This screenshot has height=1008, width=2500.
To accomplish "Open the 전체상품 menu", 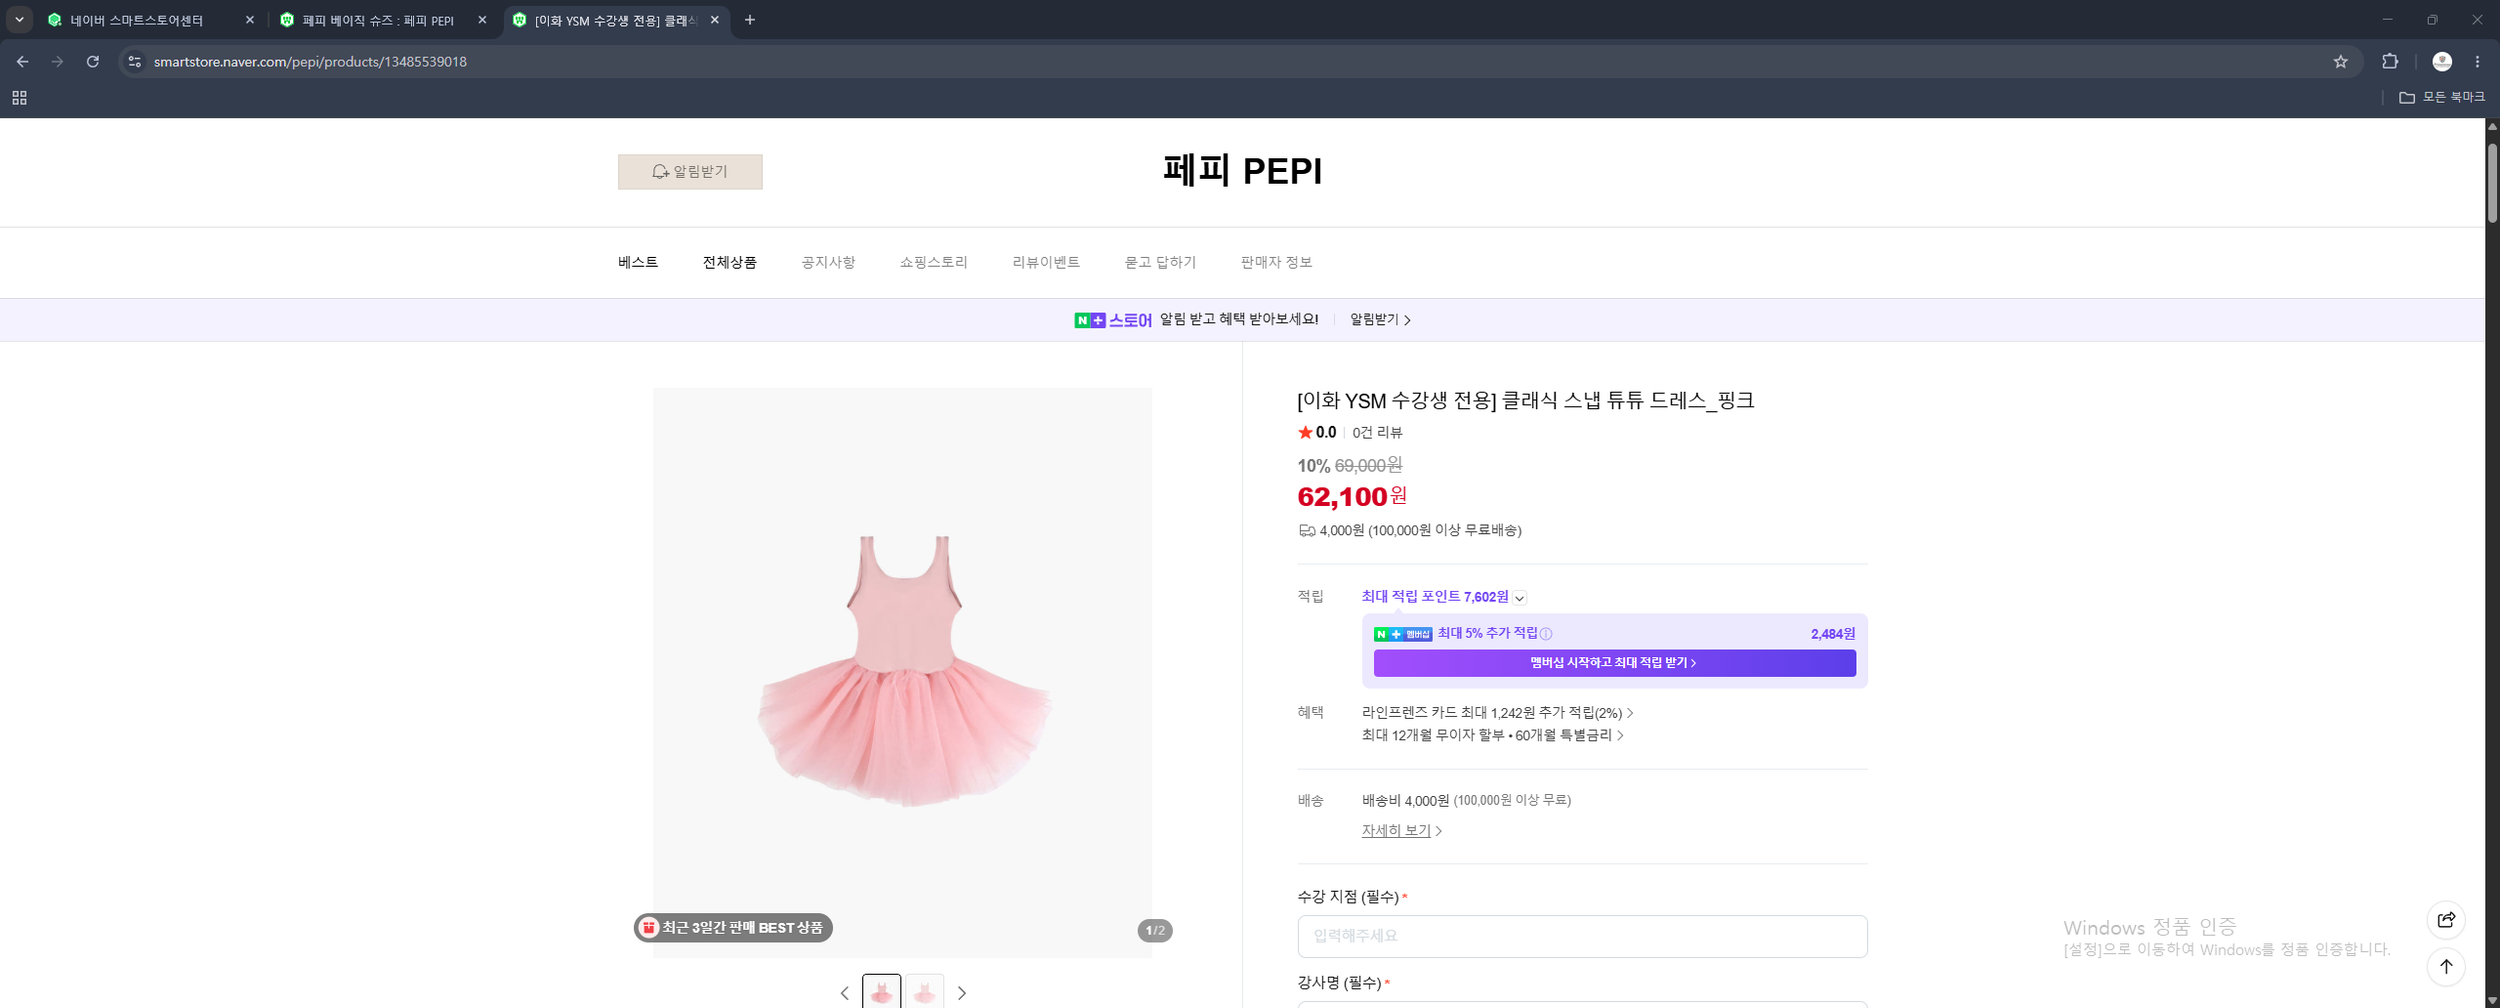I will pyautogui.click(x=730, y=262).
